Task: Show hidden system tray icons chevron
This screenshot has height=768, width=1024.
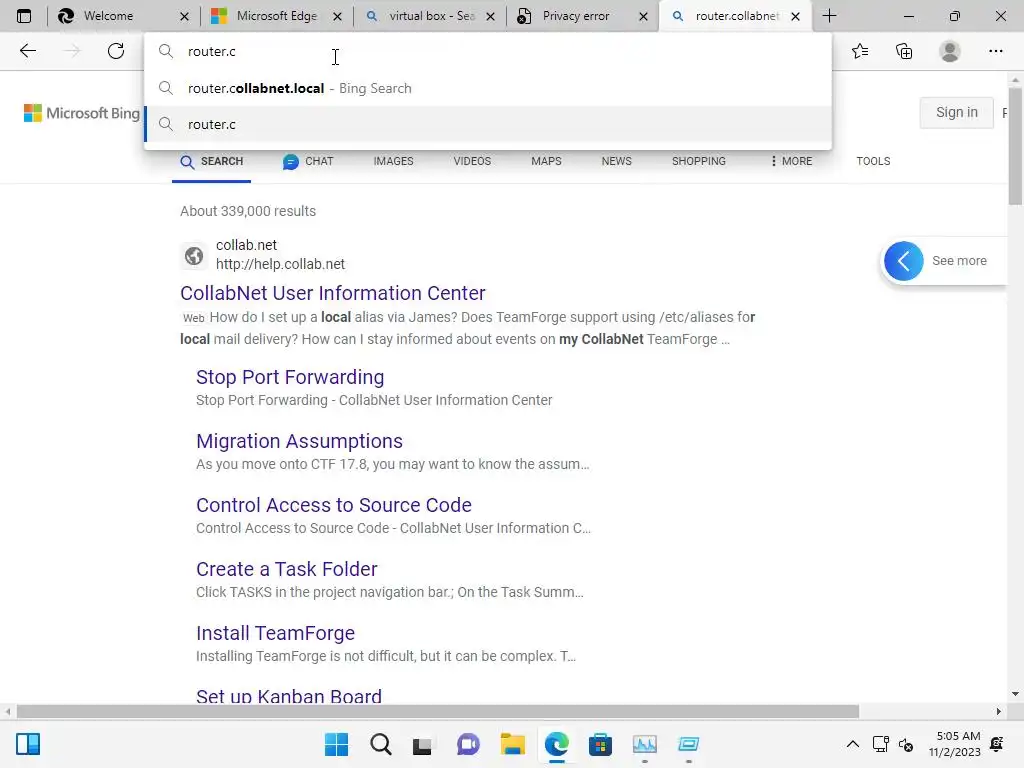Action: tap(852, 744)
